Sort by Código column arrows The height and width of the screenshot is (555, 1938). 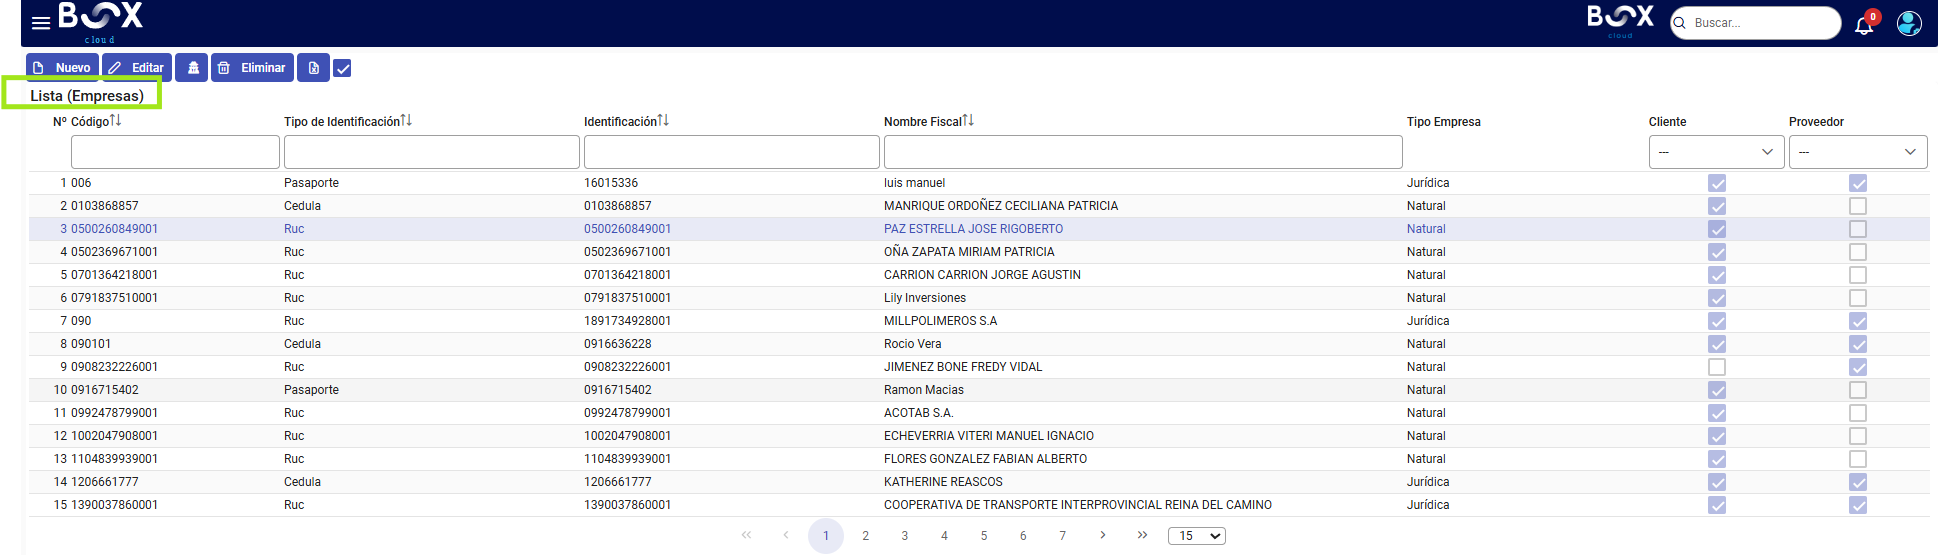[116, 121]
